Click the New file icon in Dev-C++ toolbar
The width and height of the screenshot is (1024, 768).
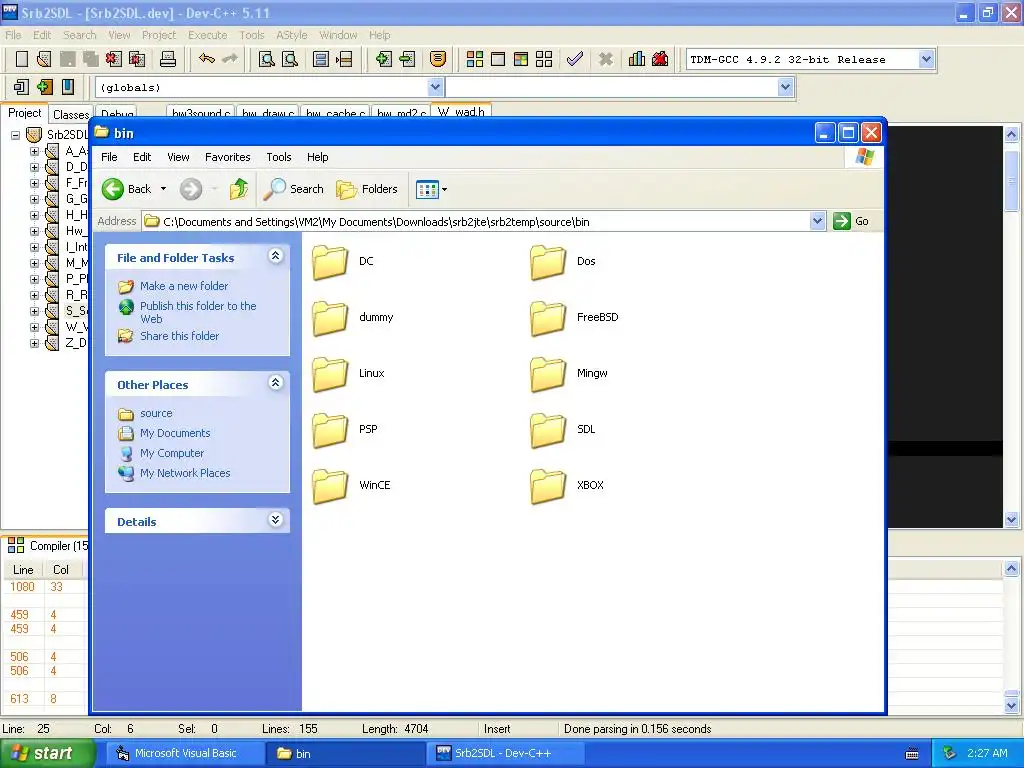point(22,59)
